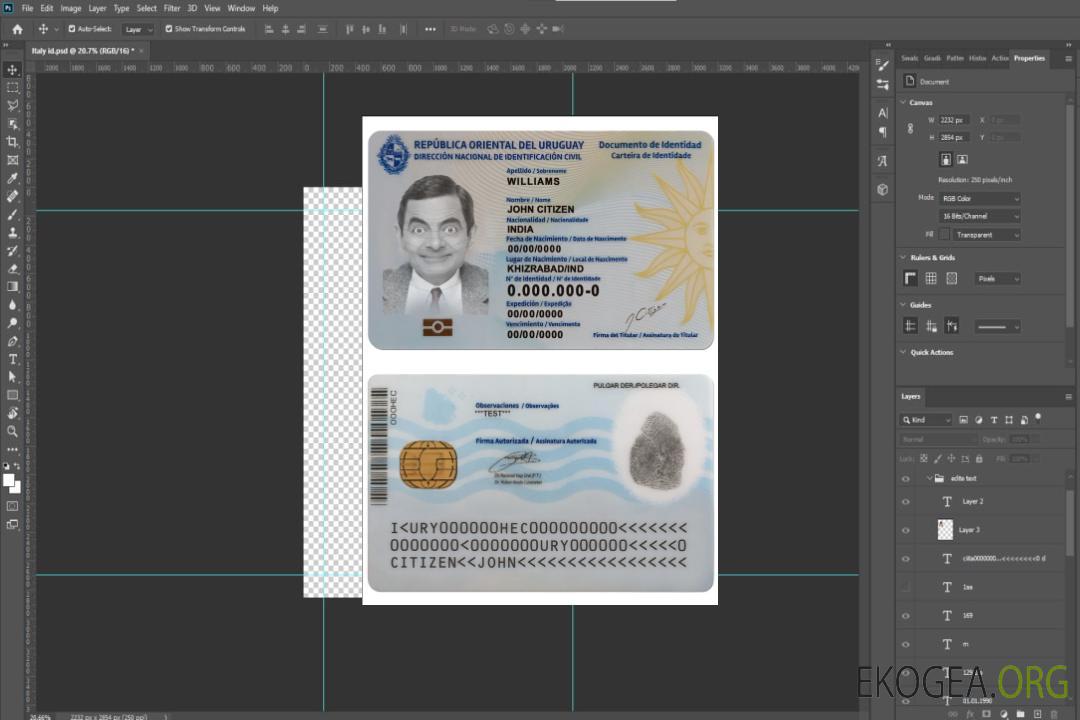
Task: Select the Clone Stamp tool
Action: [12, 232]
